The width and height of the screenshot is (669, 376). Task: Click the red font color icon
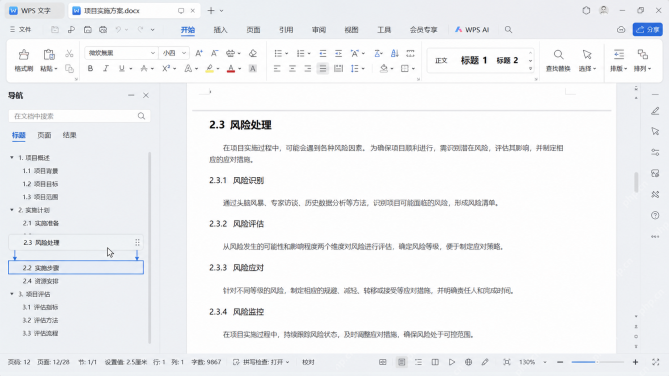231,68
